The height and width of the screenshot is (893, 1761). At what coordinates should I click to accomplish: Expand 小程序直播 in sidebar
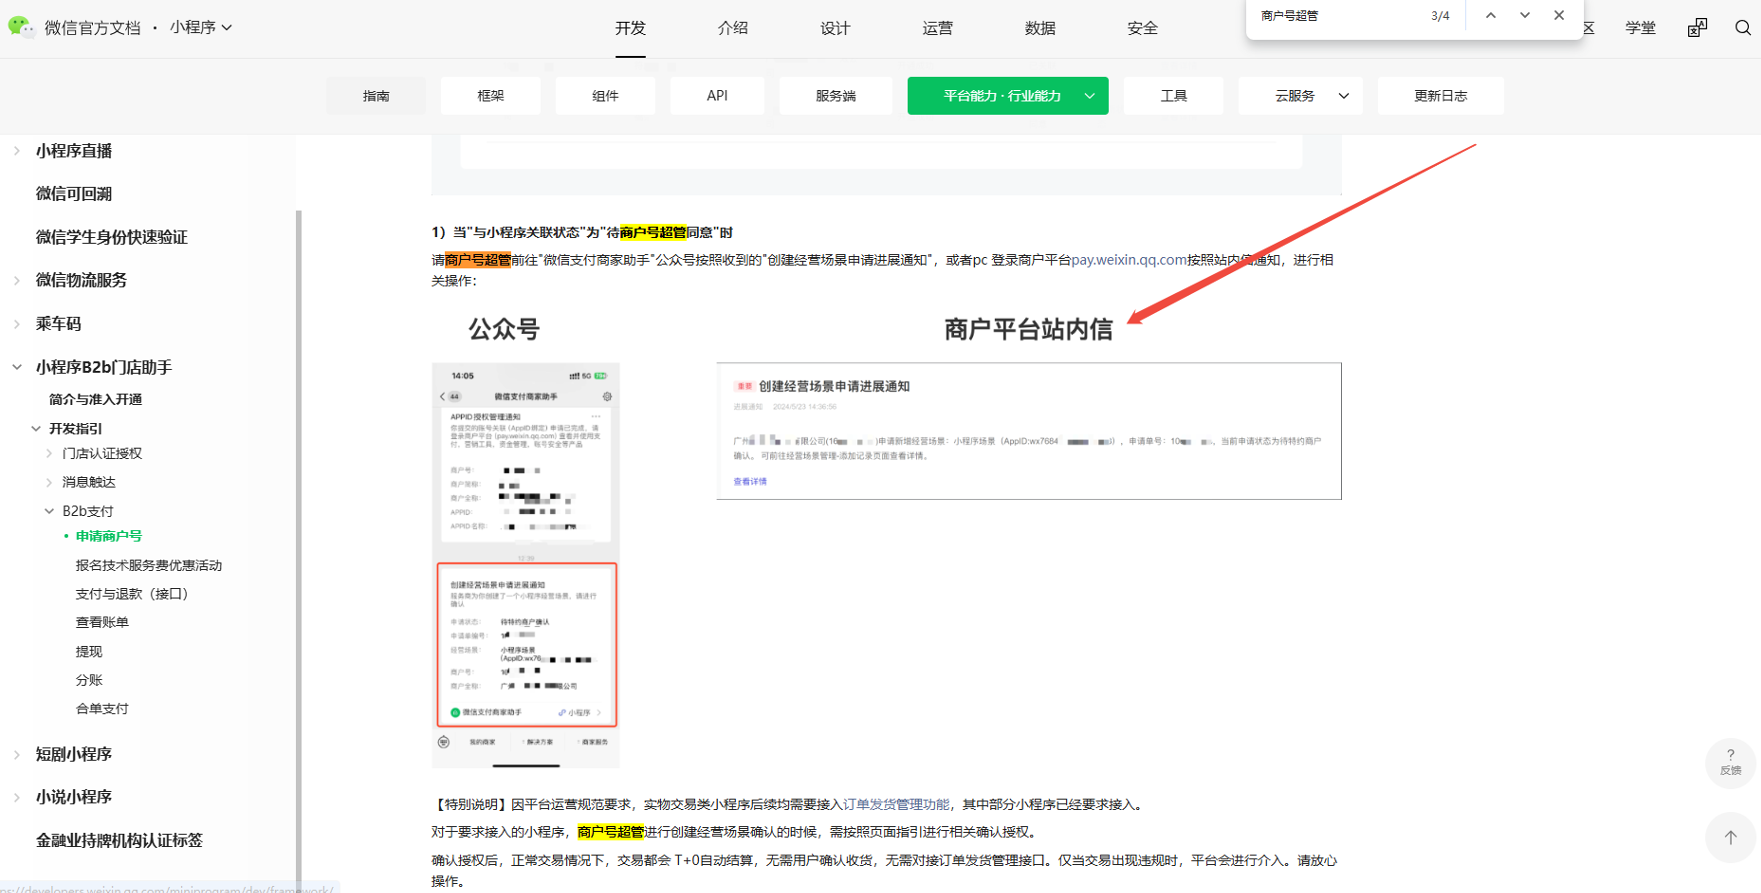tap(17, 151)
